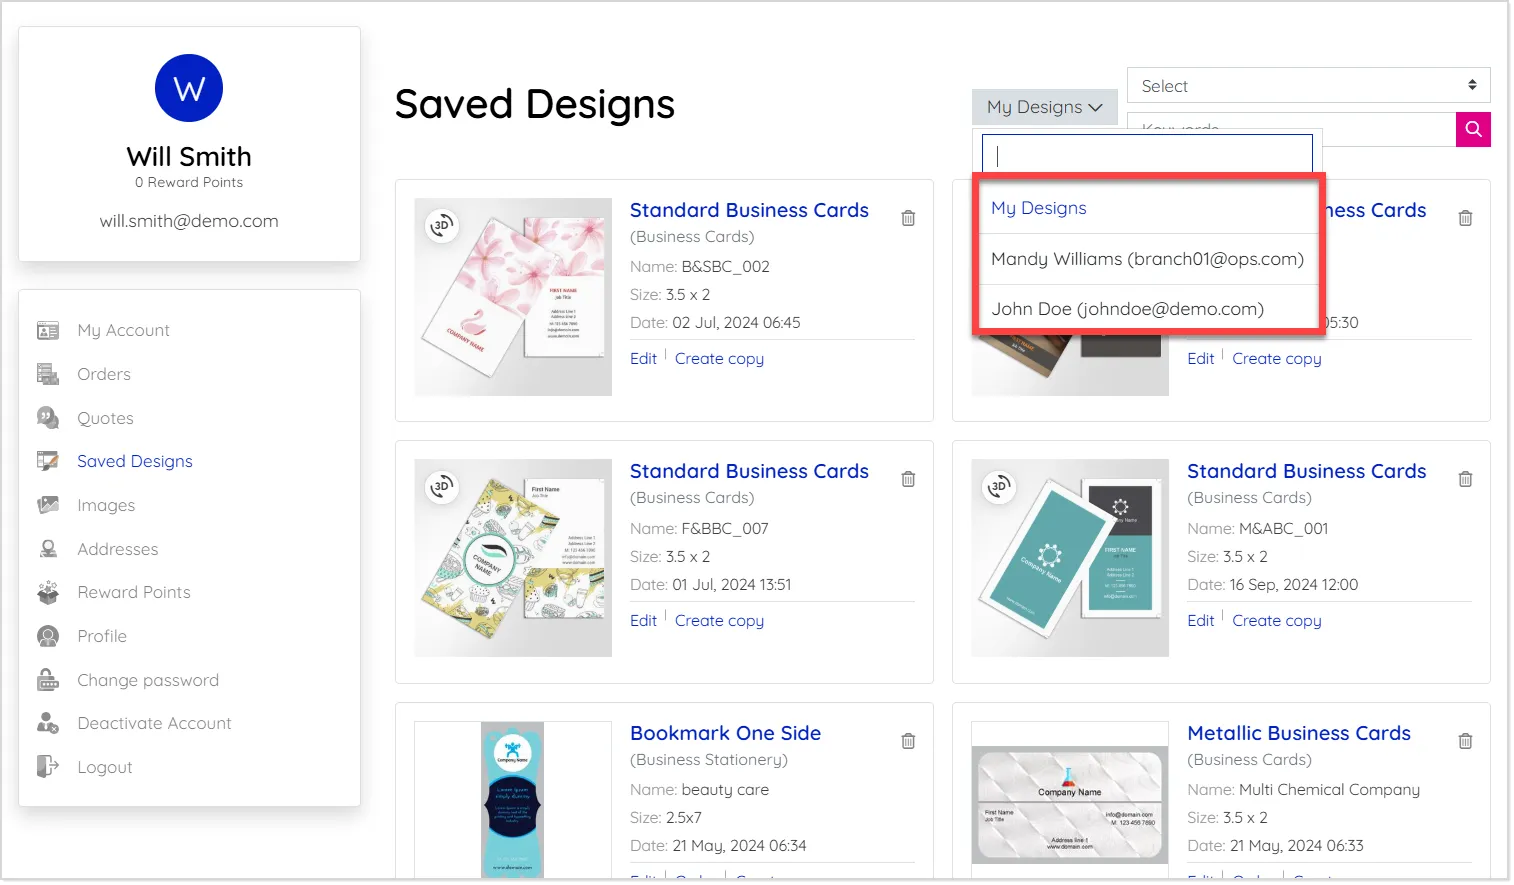Open Metallic Business Cards title link
Screen dimensions: 1514x885
point(1298,733)
